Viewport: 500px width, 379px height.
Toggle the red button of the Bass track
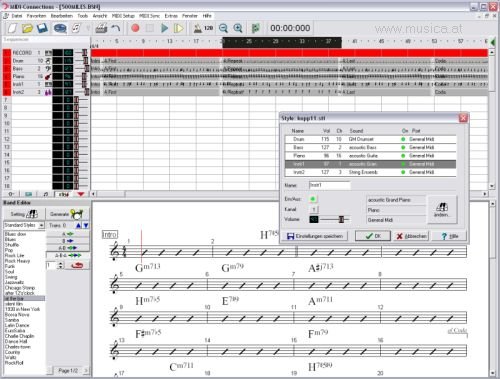pyautogui.click(x=7, y=69)
